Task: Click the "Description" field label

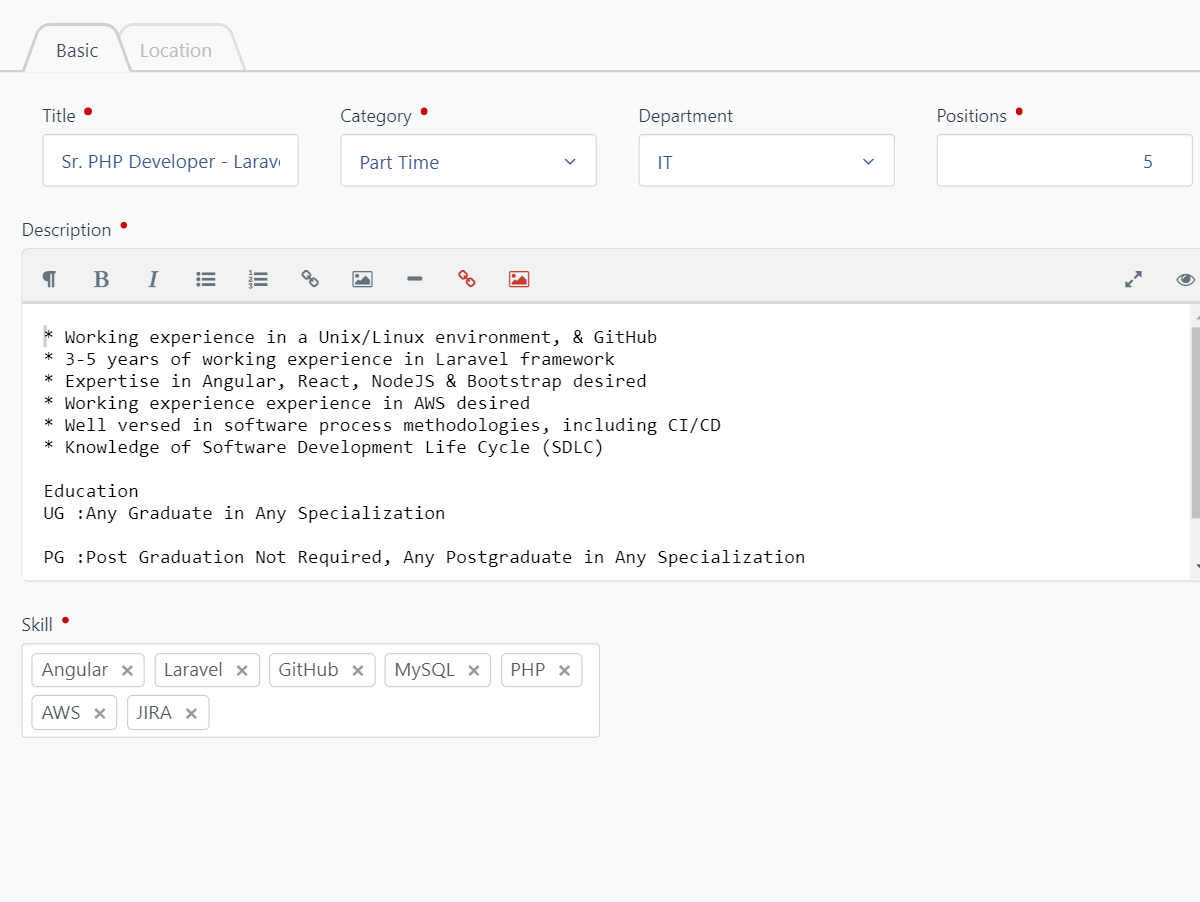Action: tap(67, 230)
